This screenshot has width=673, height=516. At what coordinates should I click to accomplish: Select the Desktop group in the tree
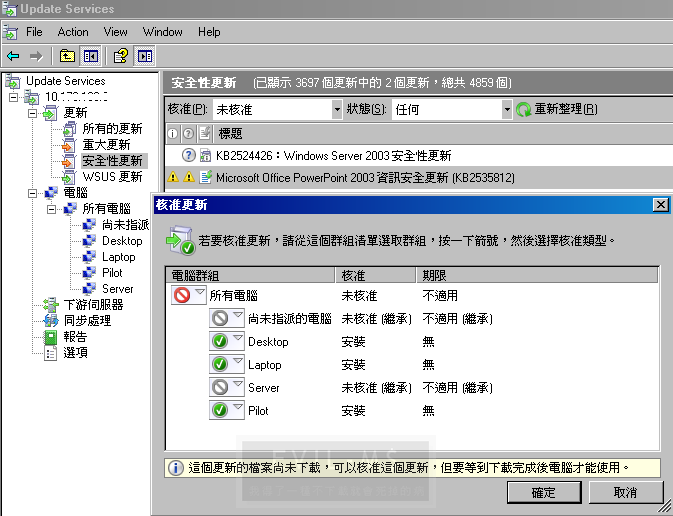coord(122,241)
